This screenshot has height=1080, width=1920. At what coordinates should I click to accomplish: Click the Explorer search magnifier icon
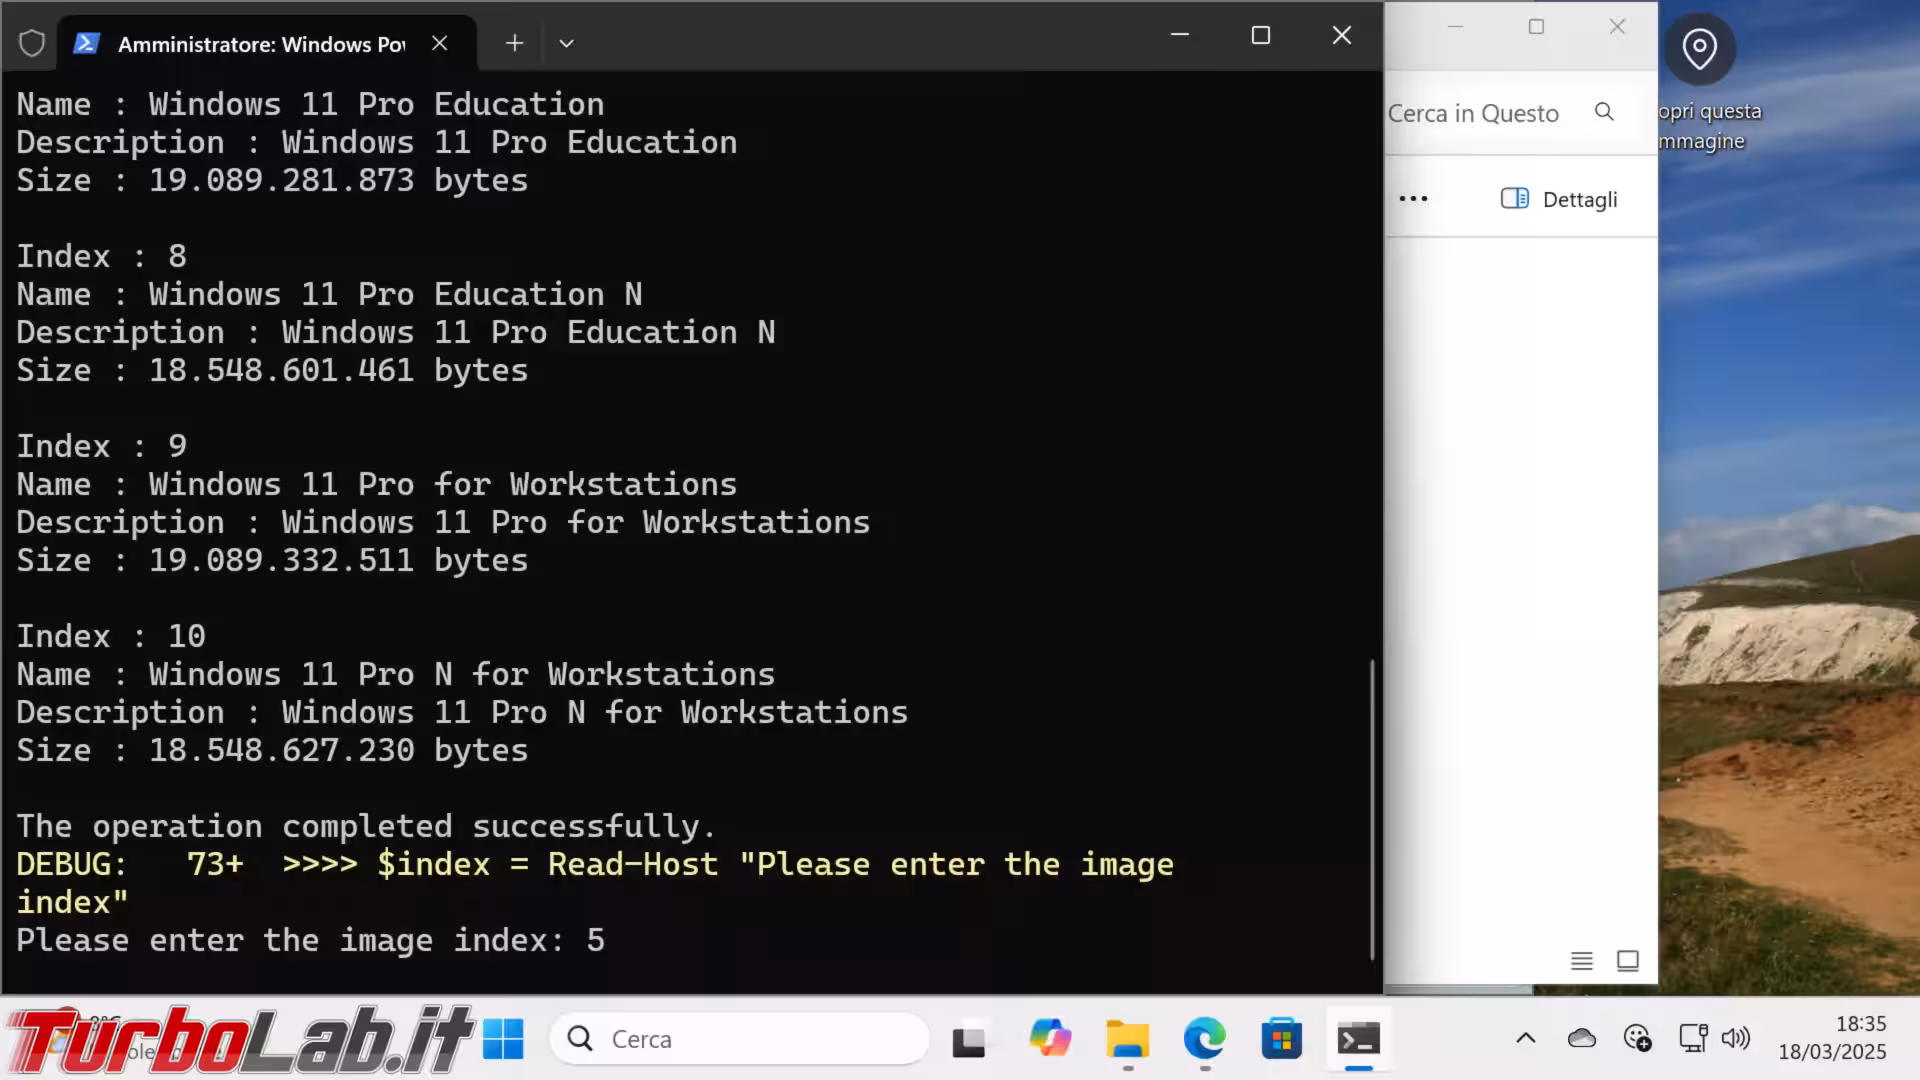tap(1604, 112)
